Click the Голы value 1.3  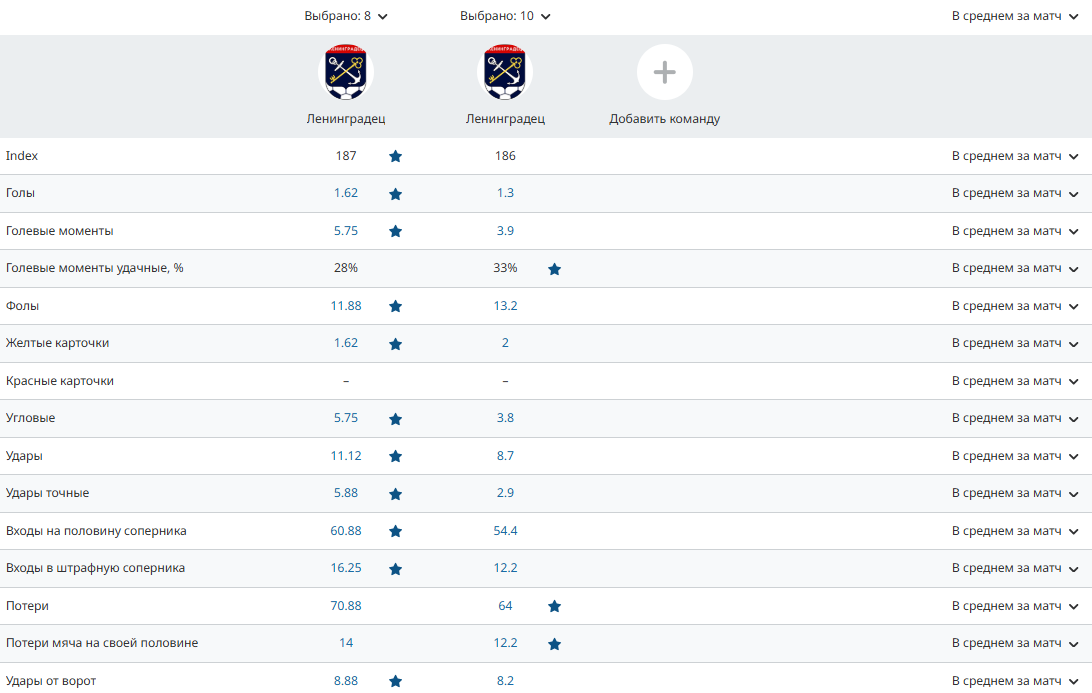(x=505, y=193)
